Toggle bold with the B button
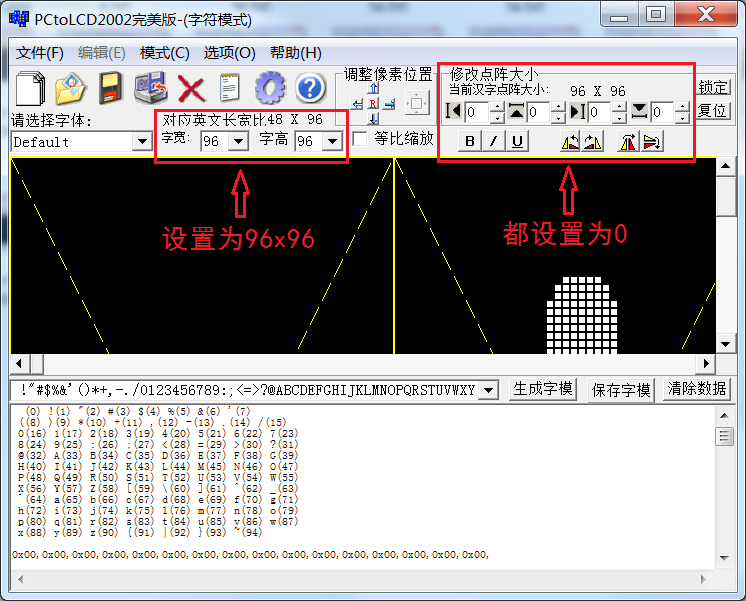The height and width of the screenshot is (601, 746). click(471, 141)
